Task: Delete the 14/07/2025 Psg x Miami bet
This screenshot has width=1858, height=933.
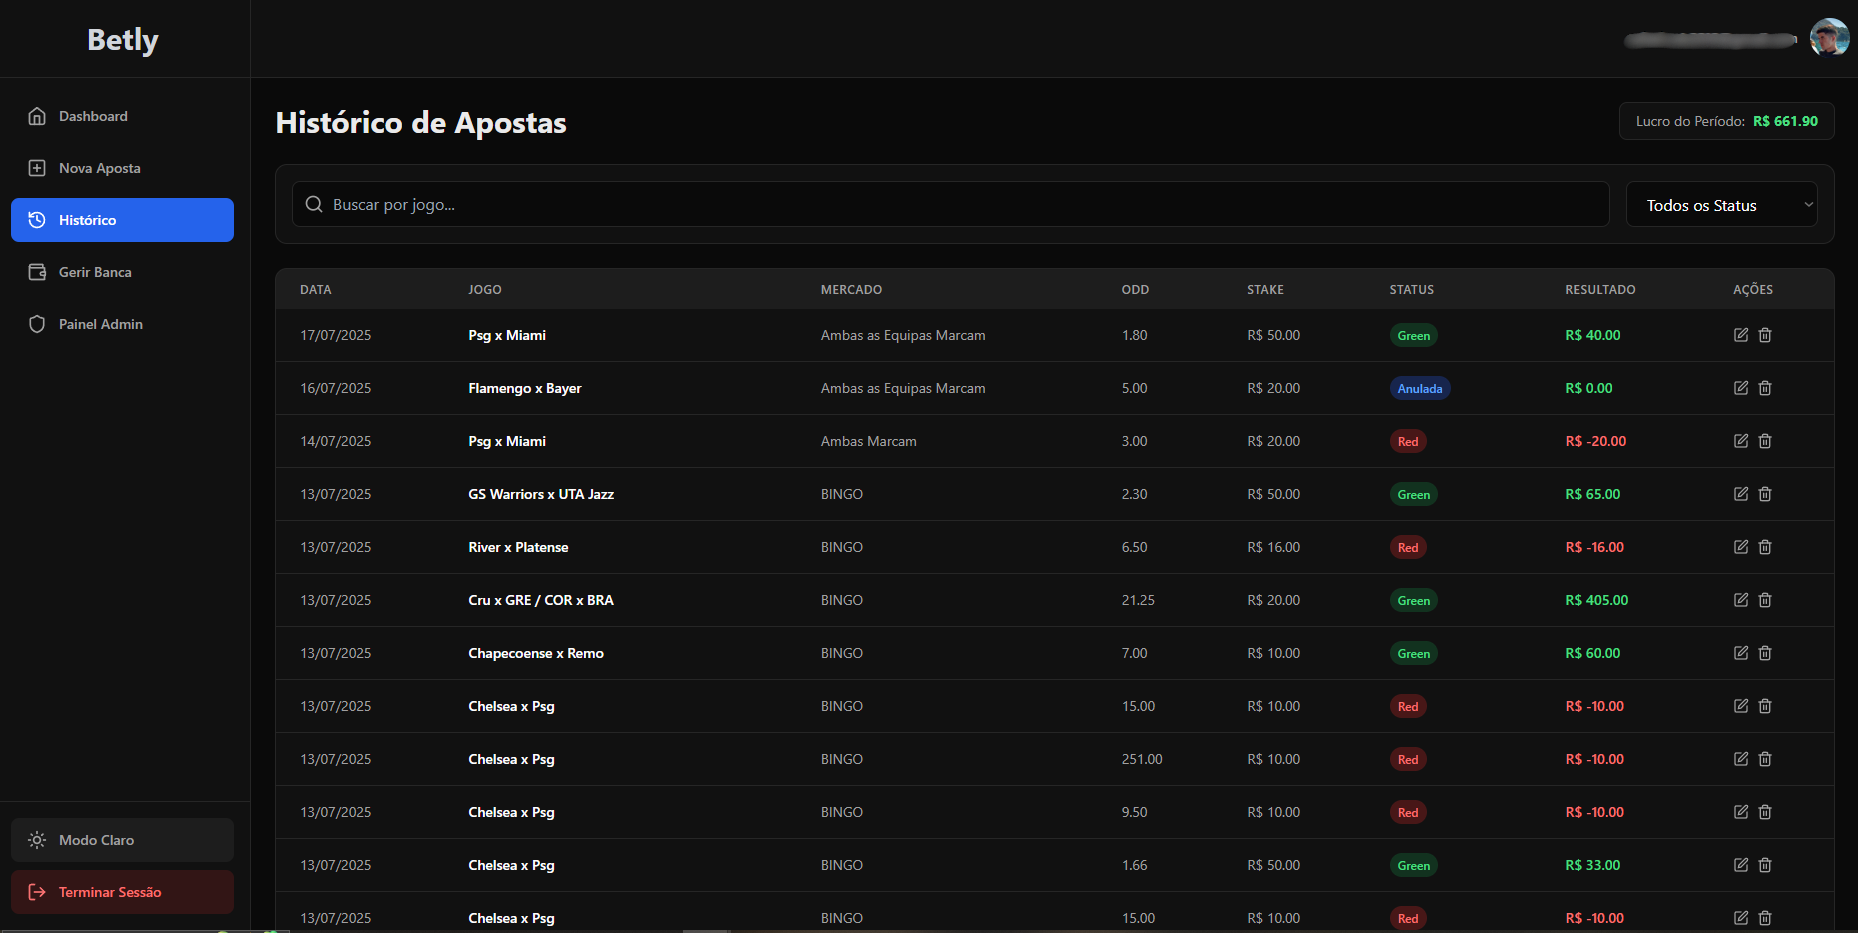Action: tap(1765, 441)
